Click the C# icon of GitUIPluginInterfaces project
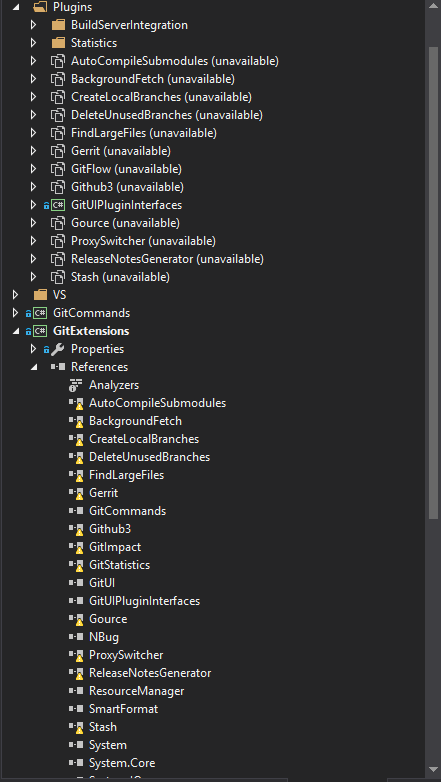Image resolution: width=441 pixels, height=782 pixels. 58,205
